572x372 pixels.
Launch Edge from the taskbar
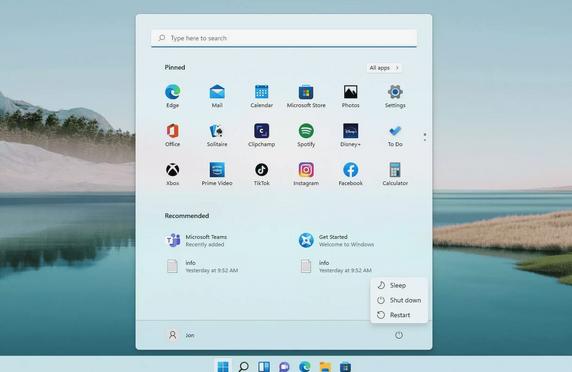click(x=305, y=366)
